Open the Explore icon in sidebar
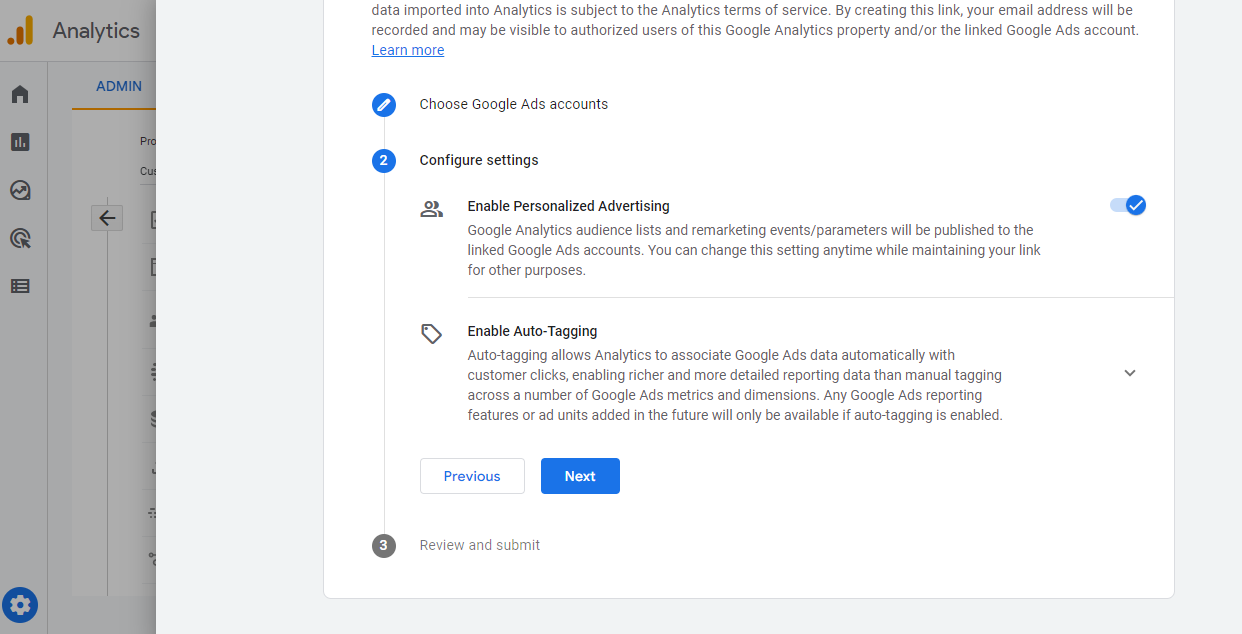The height and width of the screenshot is (634, 1242). click(x=20, y=190)
